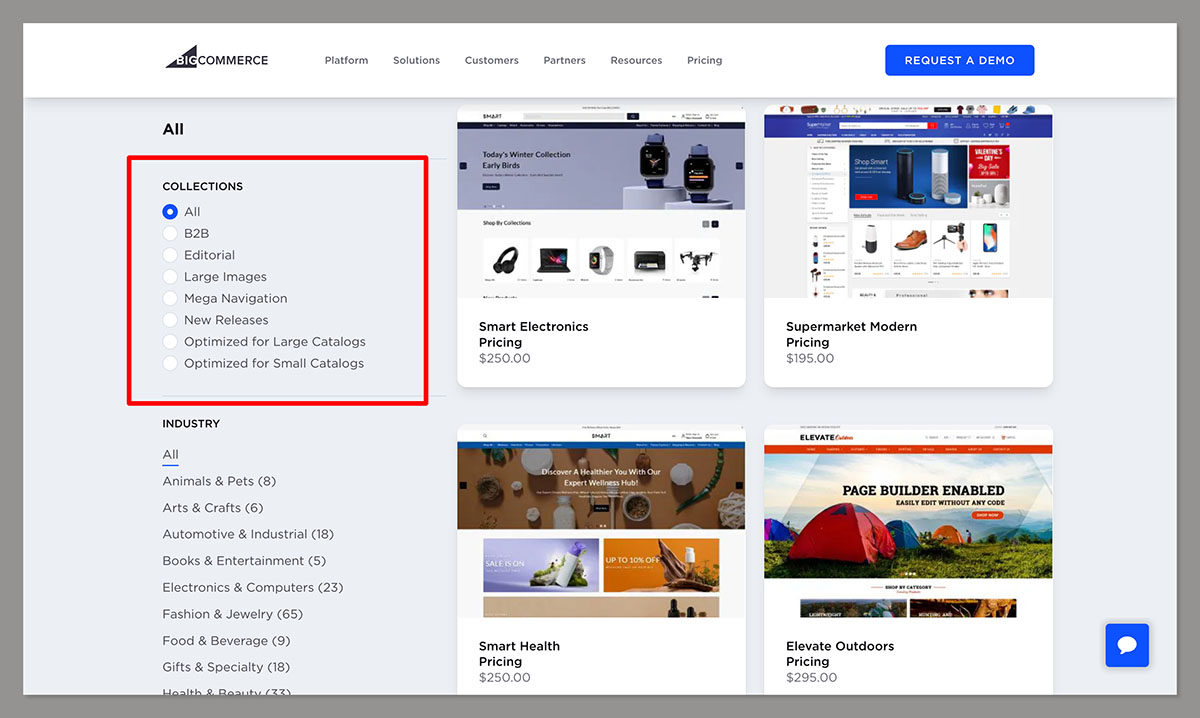
Task: Open the Platform menu
Action: tap(346, 60)
